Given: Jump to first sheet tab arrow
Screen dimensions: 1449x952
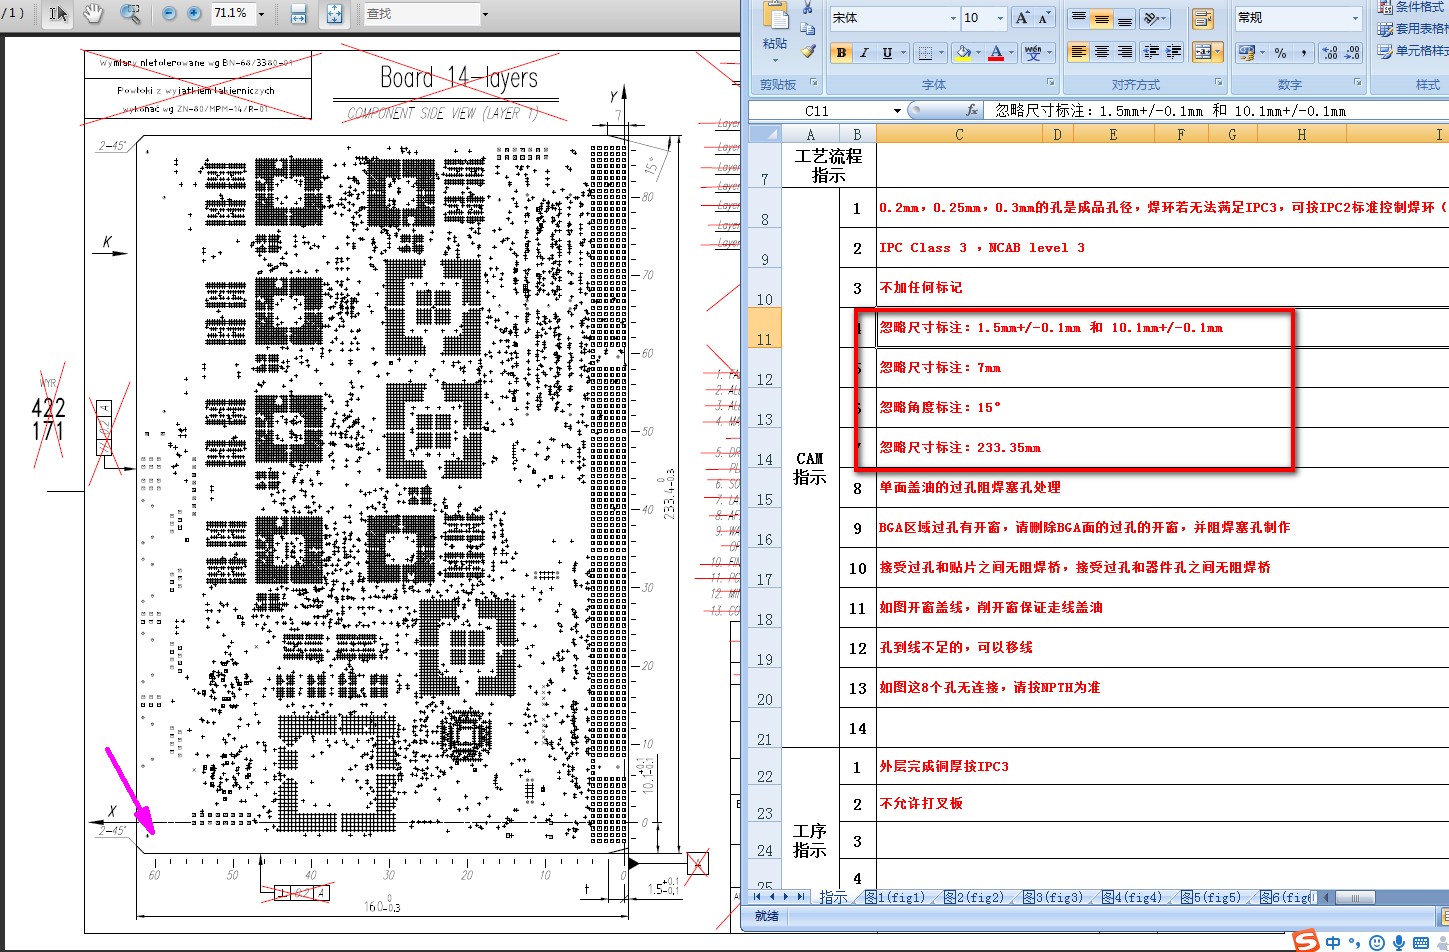Looking at the screenshot, I should pyautogui.click(x=757, y=897).
